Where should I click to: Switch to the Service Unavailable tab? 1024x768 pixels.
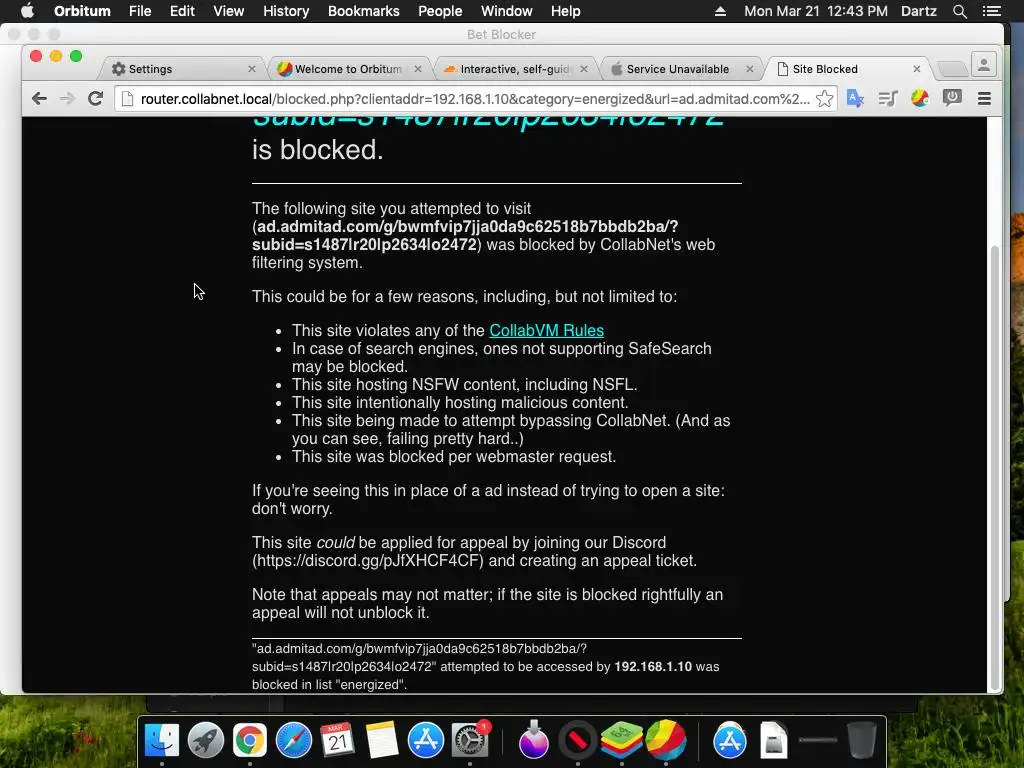679,69
